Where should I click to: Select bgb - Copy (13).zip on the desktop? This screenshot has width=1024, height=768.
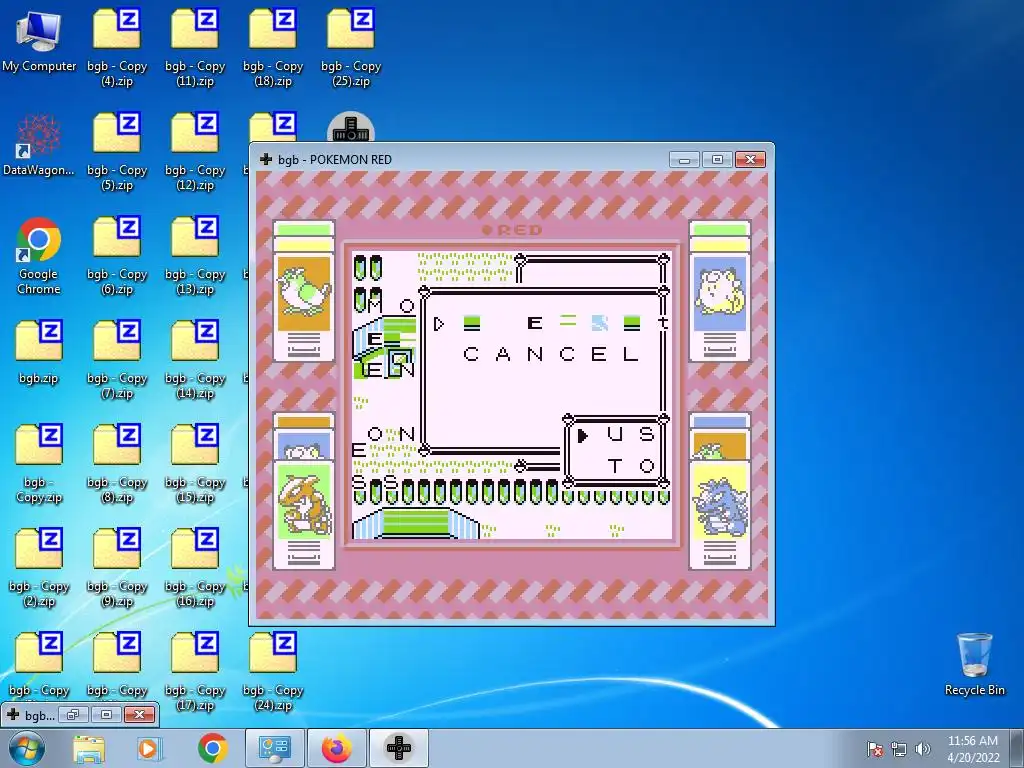195,256
